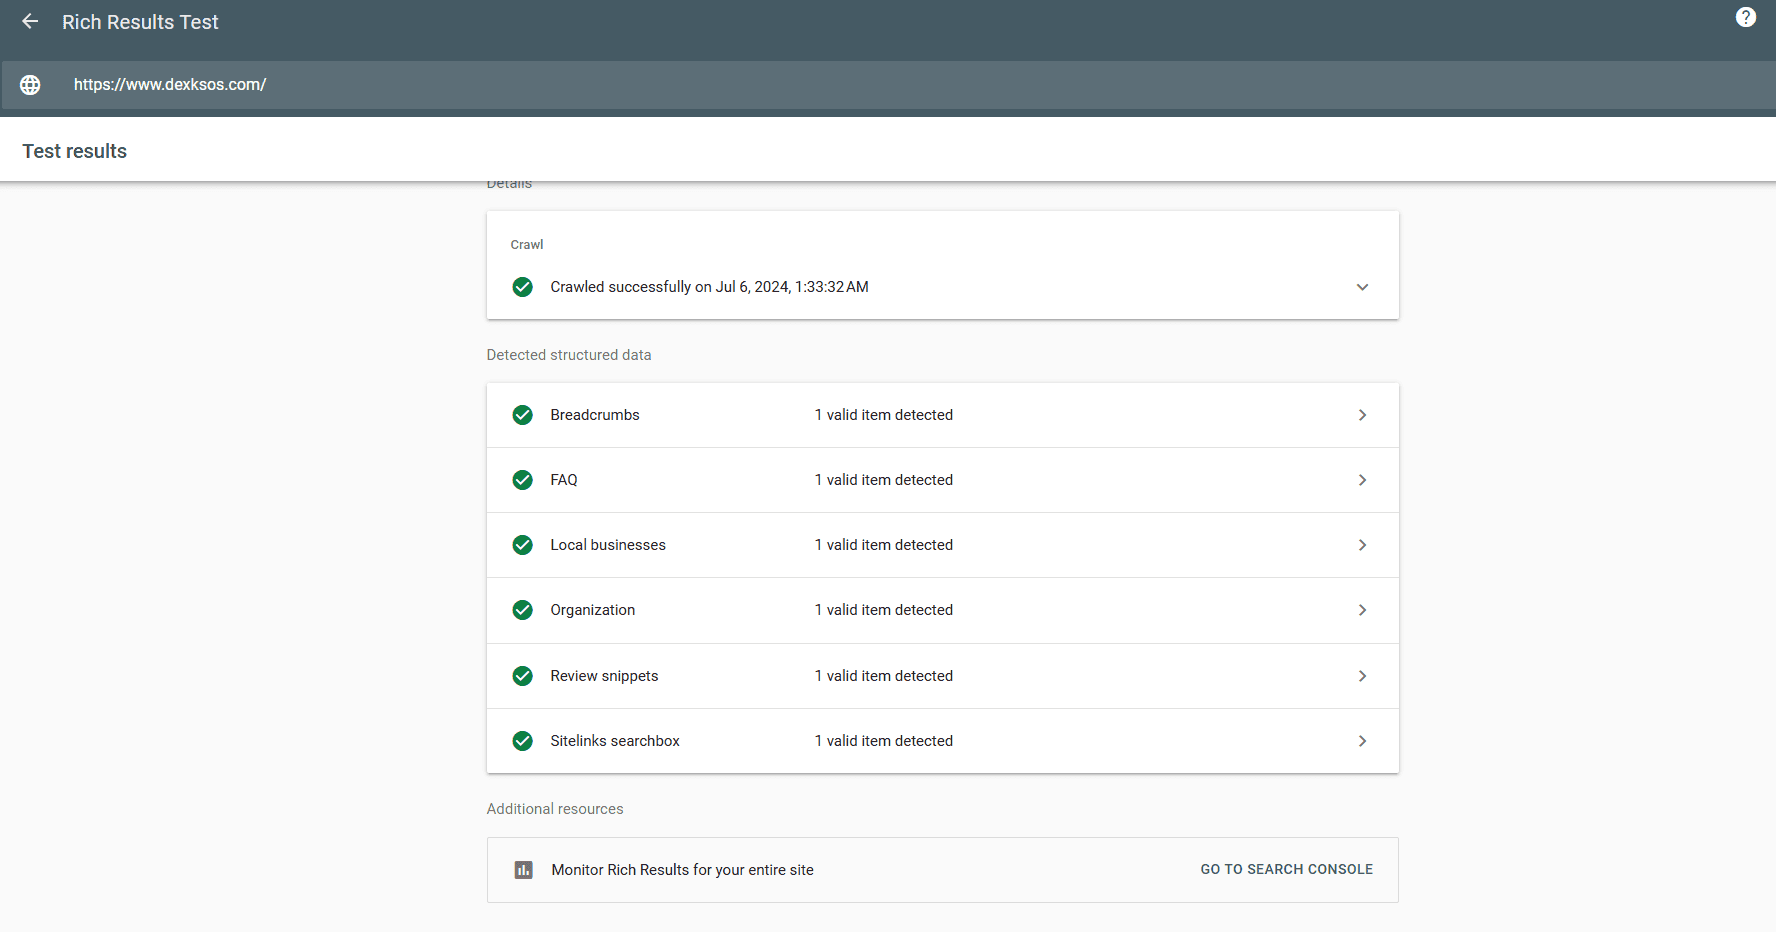Click the 'Additional resources' heading

pos(555,809)
